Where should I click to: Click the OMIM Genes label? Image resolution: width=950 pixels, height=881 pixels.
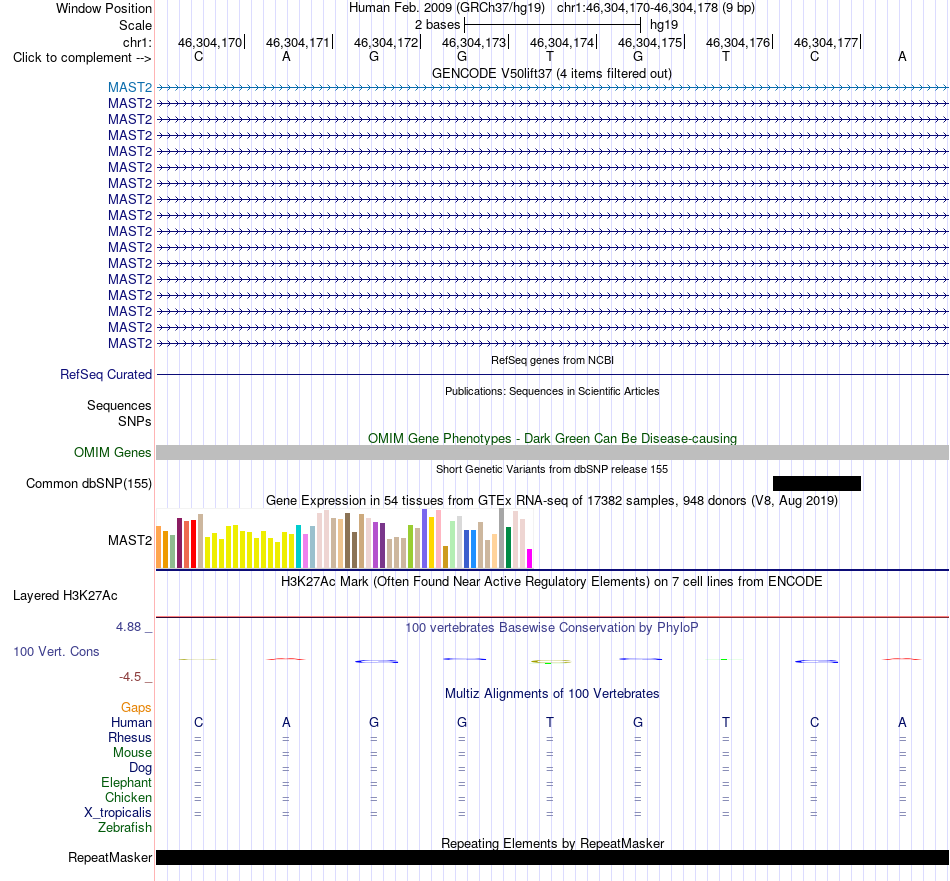click(112, 453)
